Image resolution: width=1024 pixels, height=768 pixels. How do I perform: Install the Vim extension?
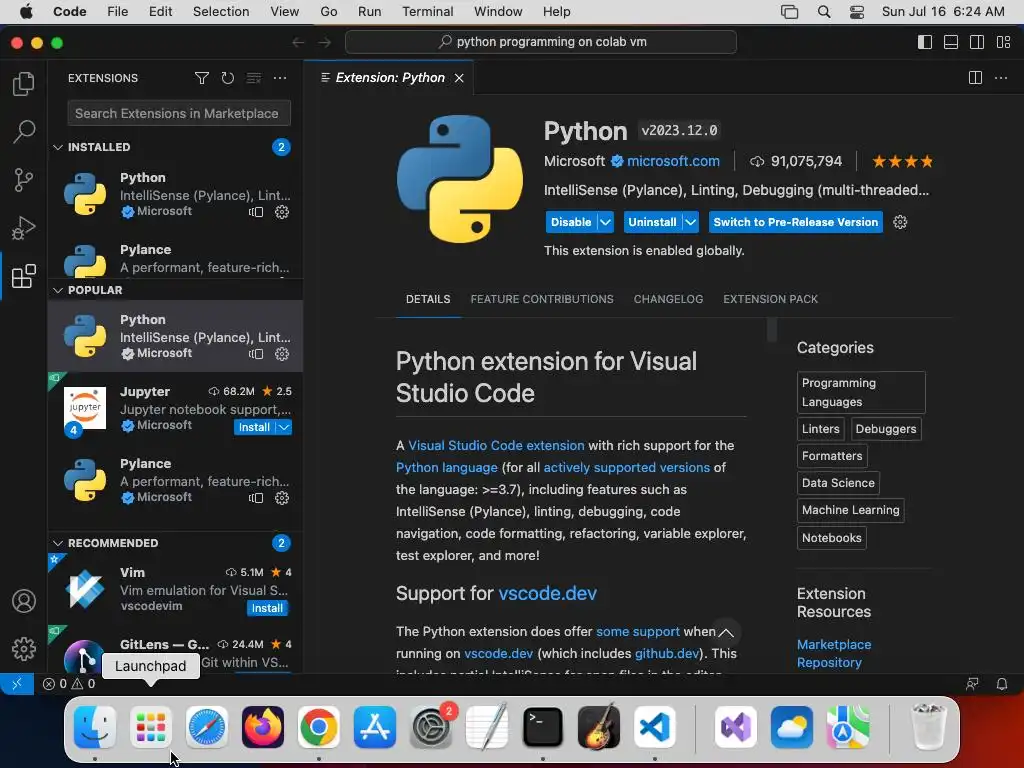click(267, 608)
